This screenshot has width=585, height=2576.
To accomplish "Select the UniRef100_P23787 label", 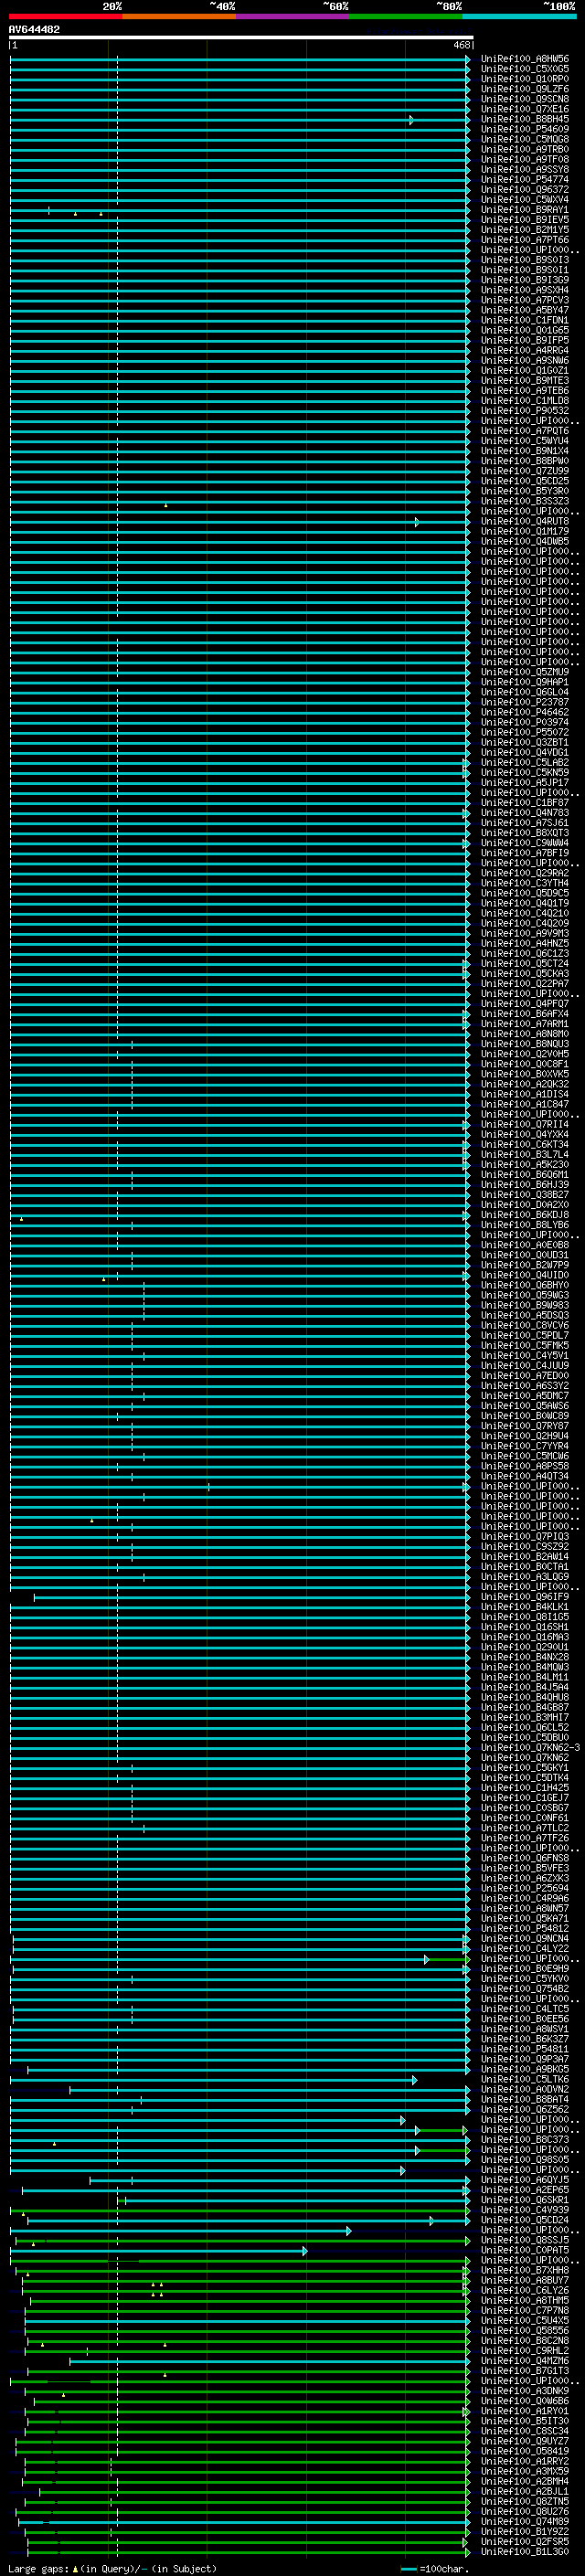I will [525, 703].
